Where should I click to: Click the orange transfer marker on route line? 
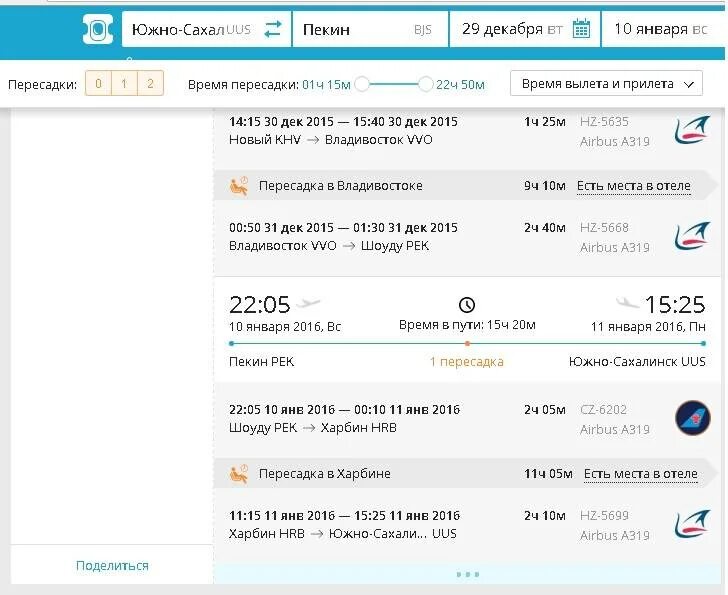coord(467,344)
